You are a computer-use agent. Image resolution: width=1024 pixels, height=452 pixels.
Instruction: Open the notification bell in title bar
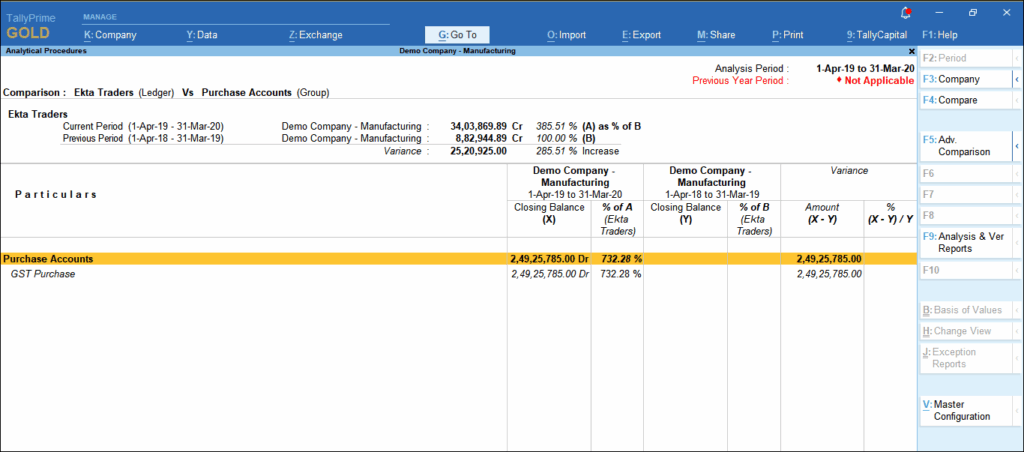(906, 12)
